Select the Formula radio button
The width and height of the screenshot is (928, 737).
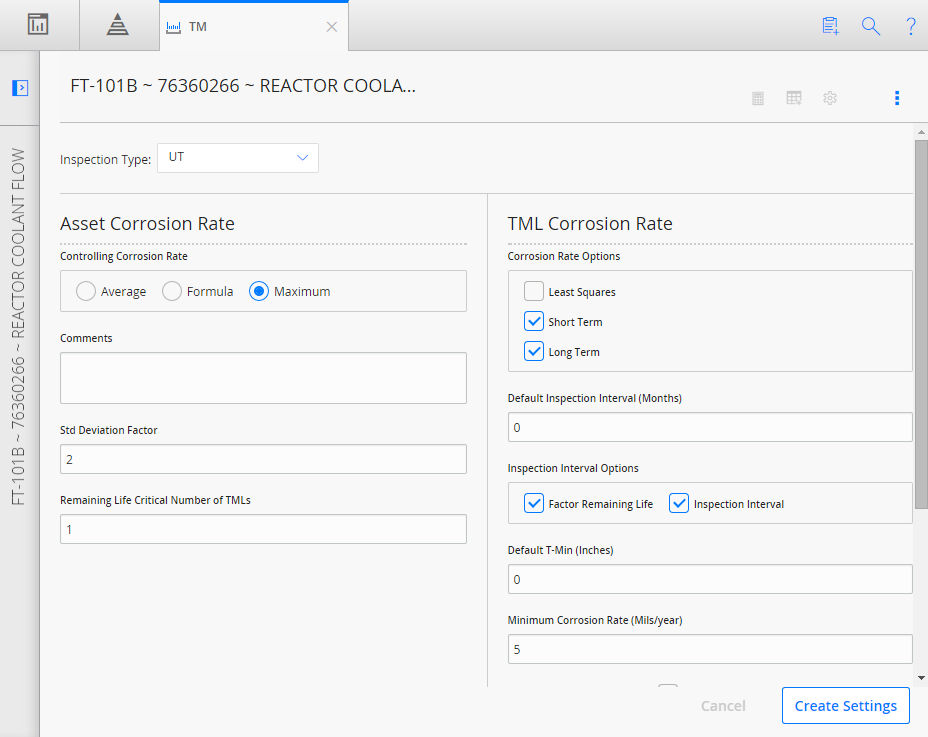(172, 291)
